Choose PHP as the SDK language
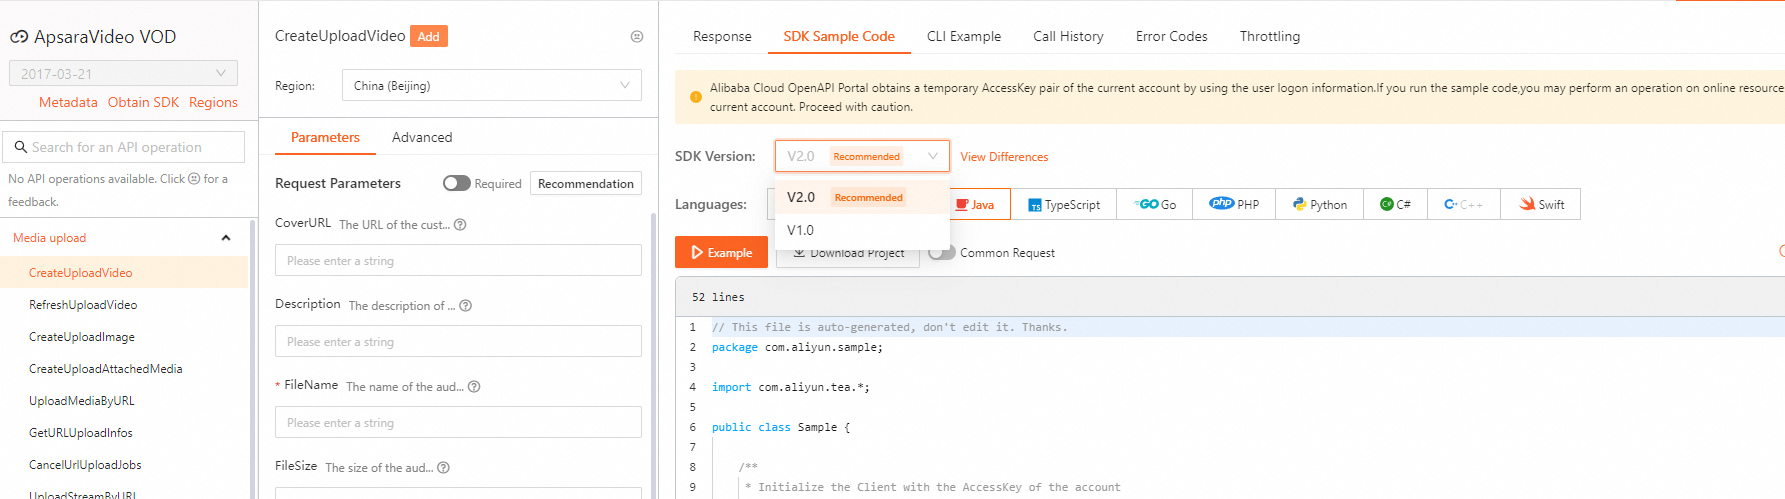Viewport: 1785px width, 499px height. 1234,204
